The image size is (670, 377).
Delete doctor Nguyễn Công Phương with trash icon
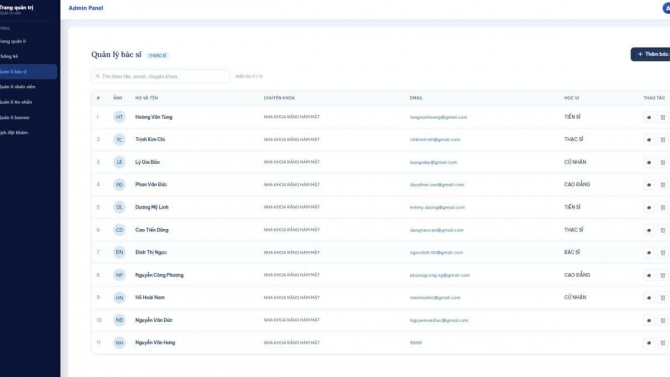(x=663, y=275)
